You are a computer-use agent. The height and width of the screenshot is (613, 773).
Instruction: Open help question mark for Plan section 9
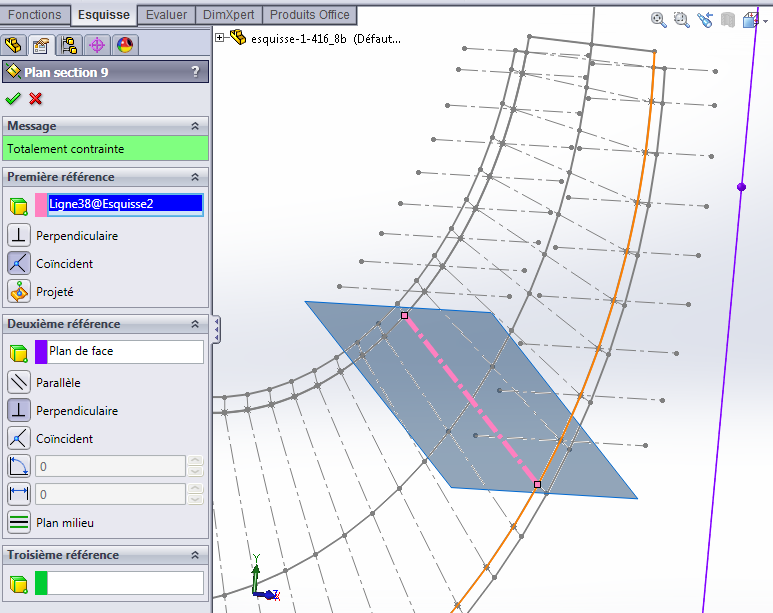[195, 72]
